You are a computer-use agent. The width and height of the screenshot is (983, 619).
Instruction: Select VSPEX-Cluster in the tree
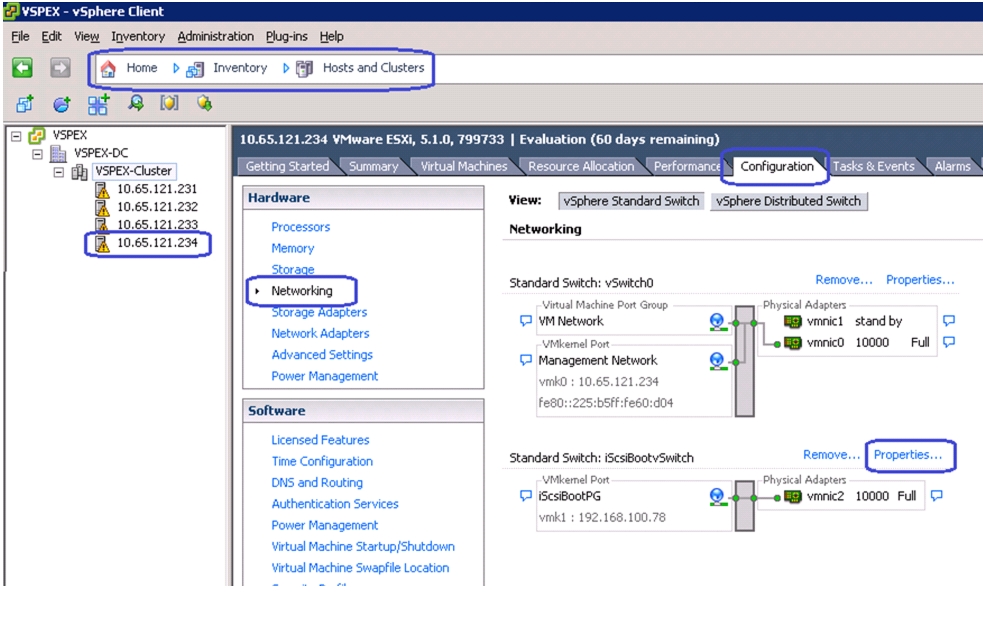click(x=134, y=171)
